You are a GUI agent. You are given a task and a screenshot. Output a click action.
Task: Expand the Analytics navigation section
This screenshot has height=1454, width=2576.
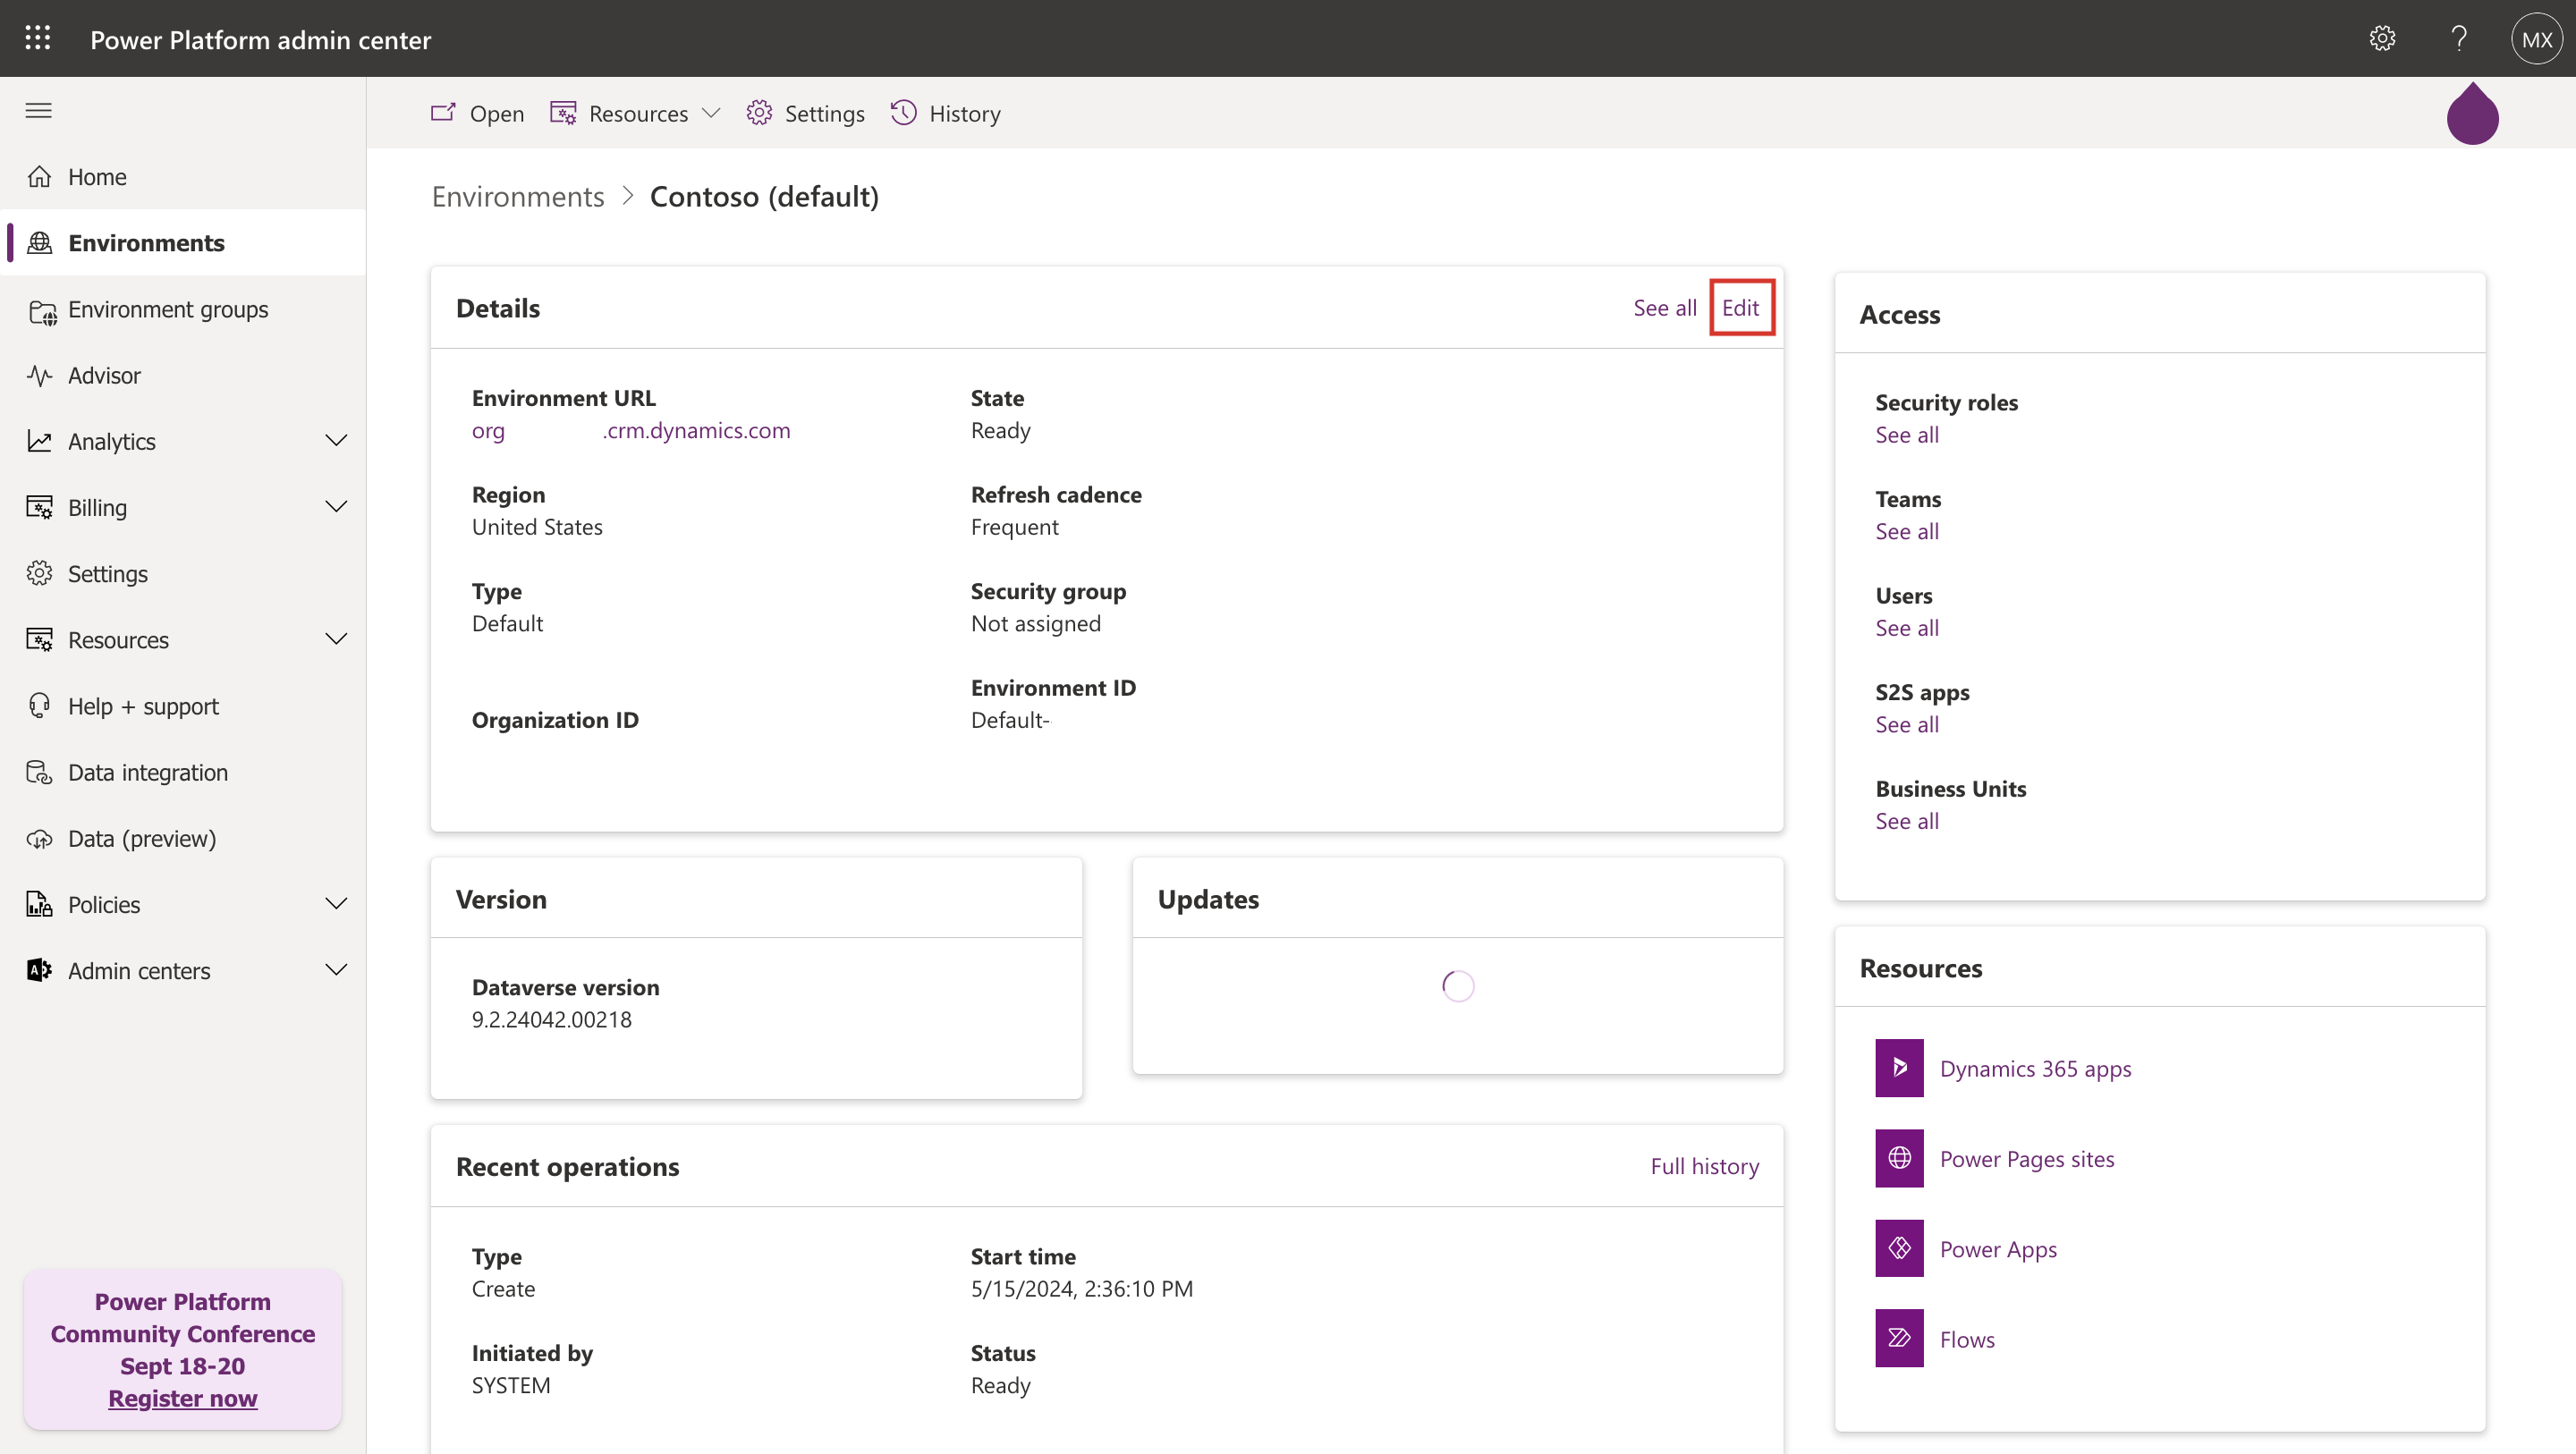coord(336,441)
